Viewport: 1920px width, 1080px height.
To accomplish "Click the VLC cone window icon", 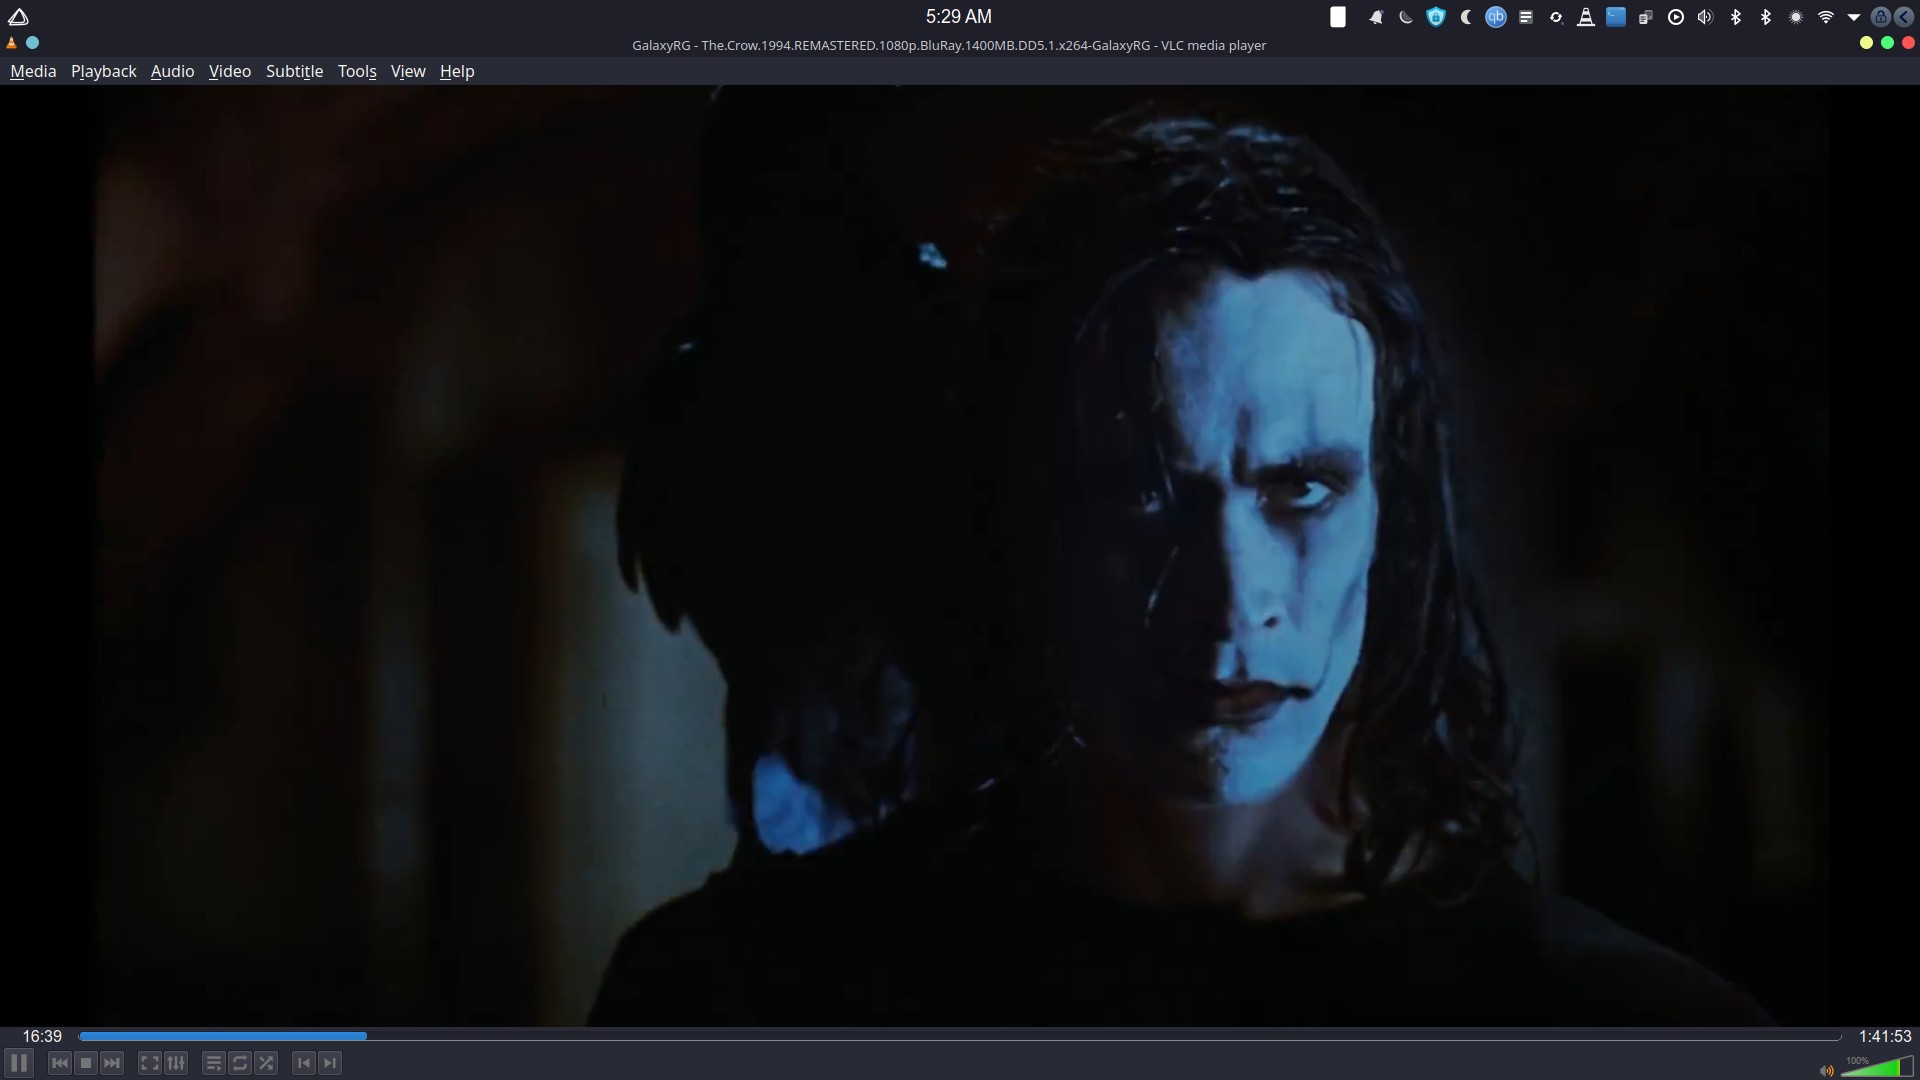I will click(x=12, y=43).
